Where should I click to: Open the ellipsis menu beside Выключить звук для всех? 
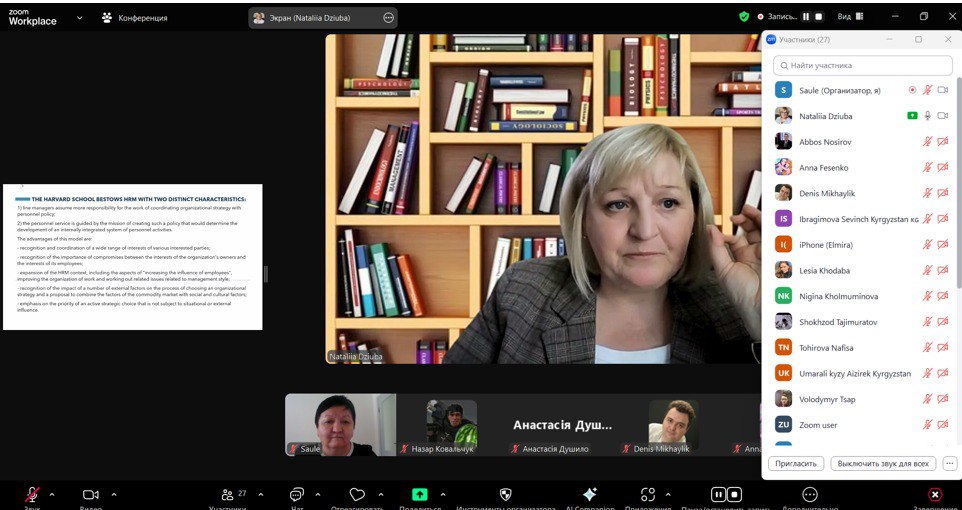(950, 463)
